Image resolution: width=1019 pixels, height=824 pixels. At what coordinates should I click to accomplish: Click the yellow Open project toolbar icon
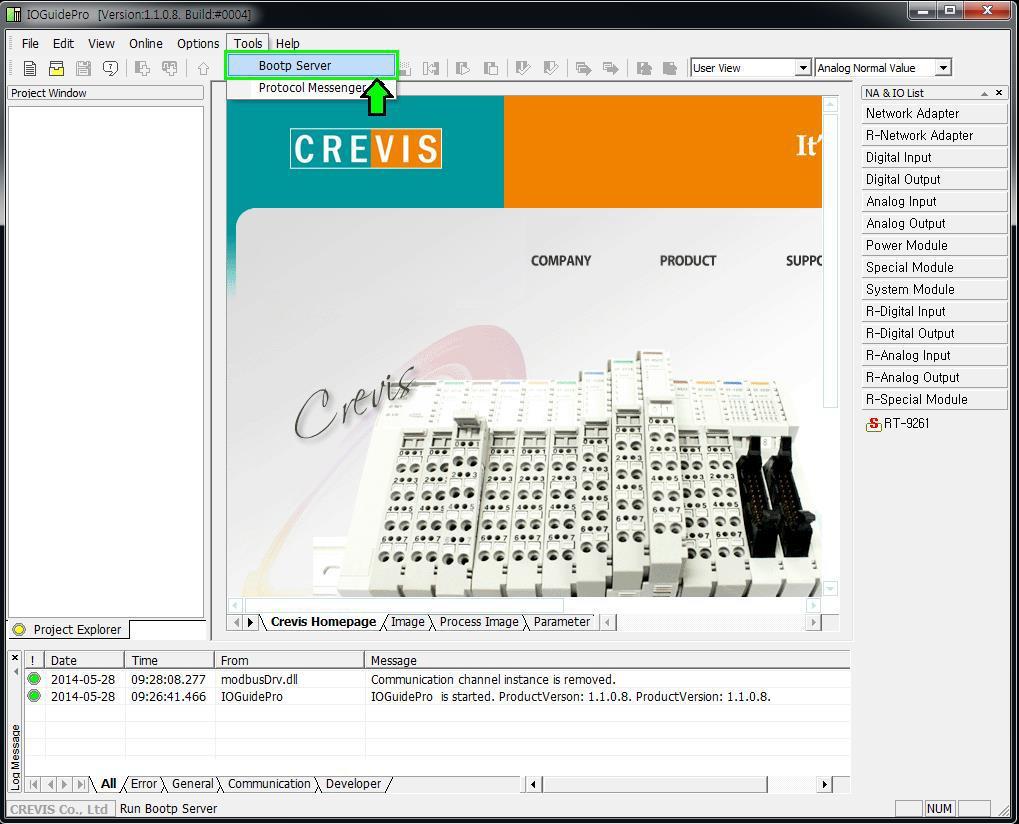(57, 68)
